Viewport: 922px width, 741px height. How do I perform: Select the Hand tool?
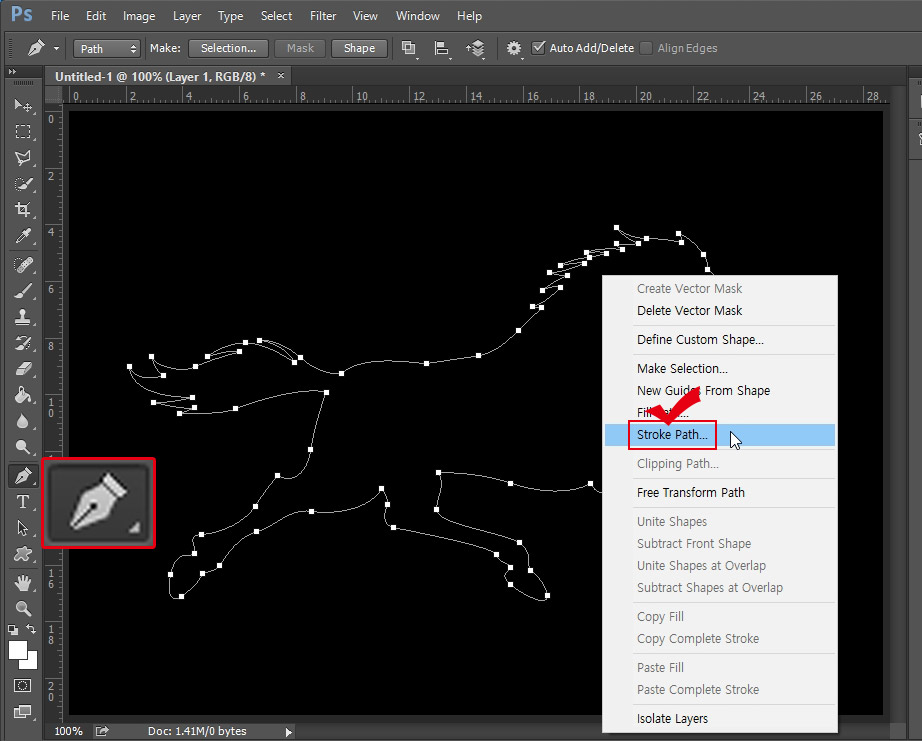[23, 583]
